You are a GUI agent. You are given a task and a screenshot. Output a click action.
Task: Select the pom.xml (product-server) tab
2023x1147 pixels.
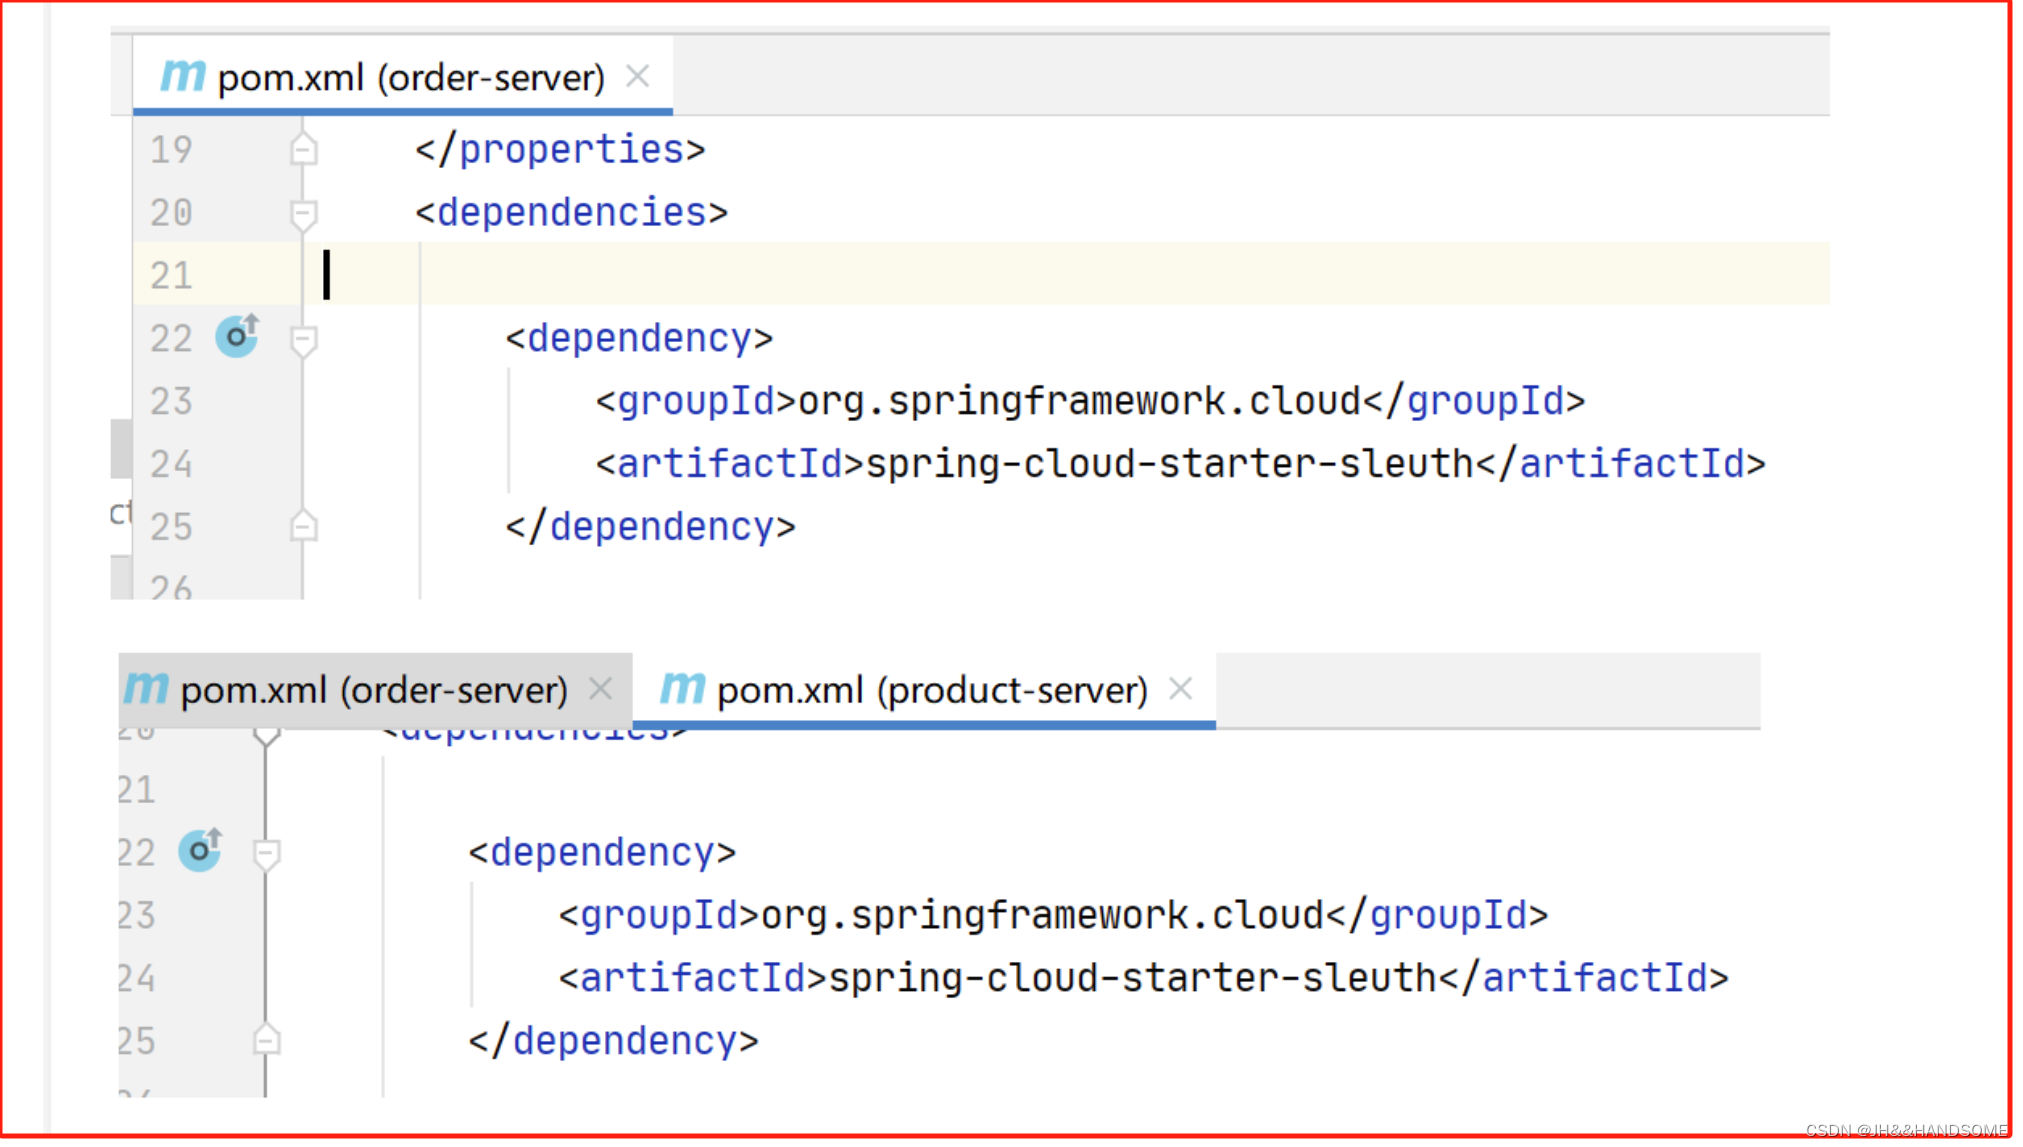(x=925, y=690)
